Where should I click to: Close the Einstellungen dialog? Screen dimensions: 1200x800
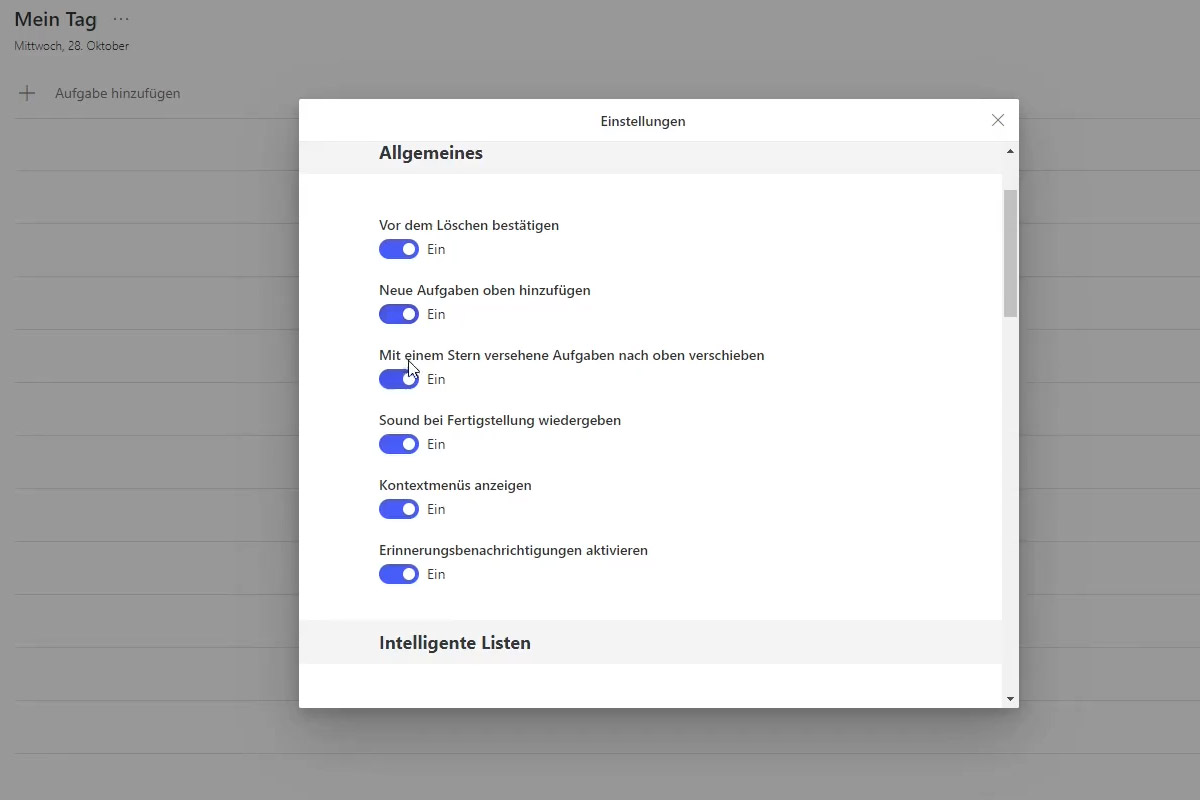pos(997,120)
